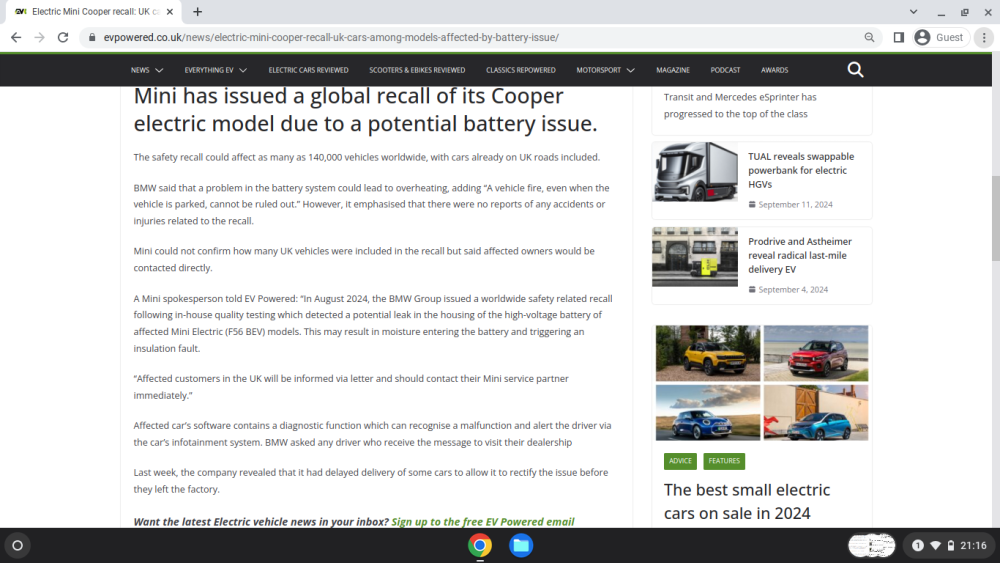Open best small electric cars article
This screenshot has height=563, width=1000.
[x=747, y=501]
